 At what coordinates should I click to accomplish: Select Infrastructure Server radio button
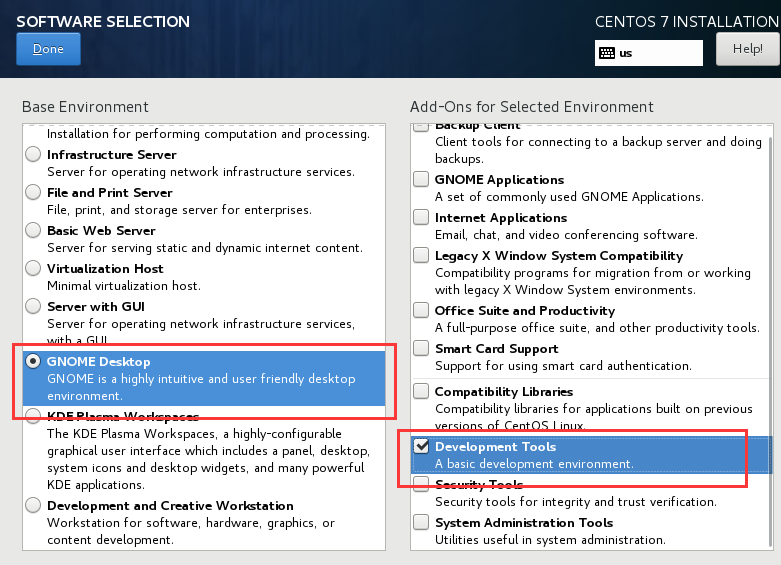point(33,154)
